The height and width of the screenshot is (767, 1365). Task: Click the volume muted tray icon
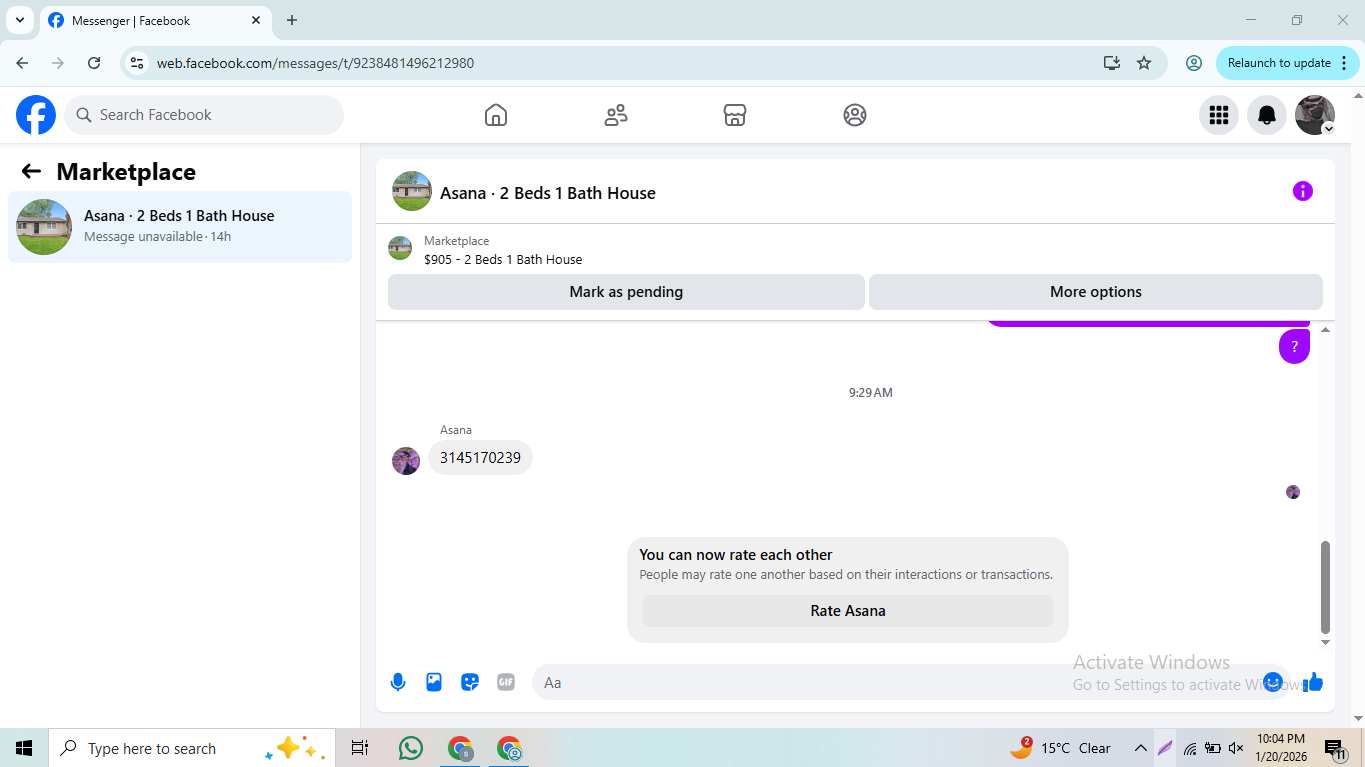click(x=1236, y=748)
